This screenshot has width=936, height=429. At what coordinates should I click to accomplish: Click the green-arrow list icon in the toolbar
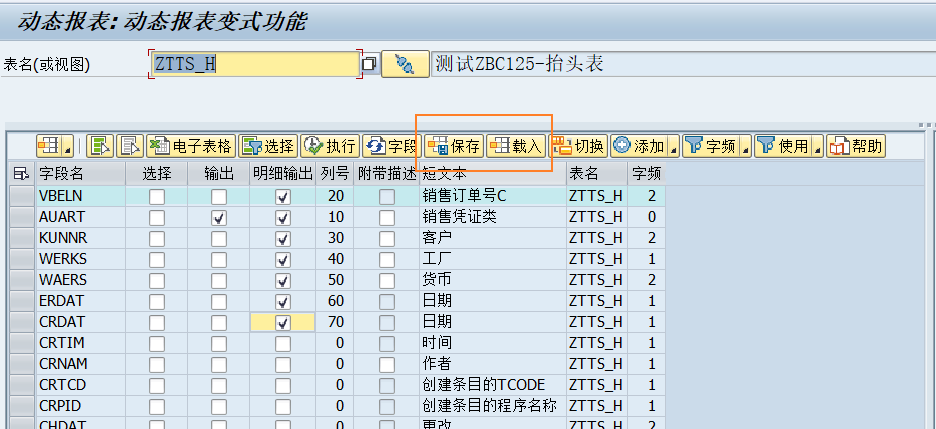pyautogui.click(x=100, y=146)
